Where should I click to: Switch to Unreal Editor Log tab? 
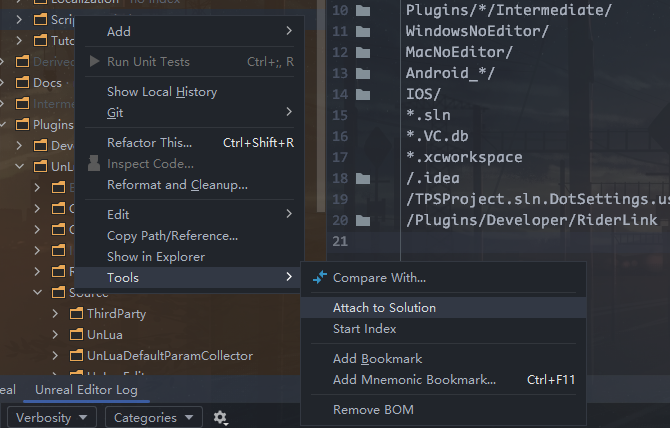[x=86, y=390]
